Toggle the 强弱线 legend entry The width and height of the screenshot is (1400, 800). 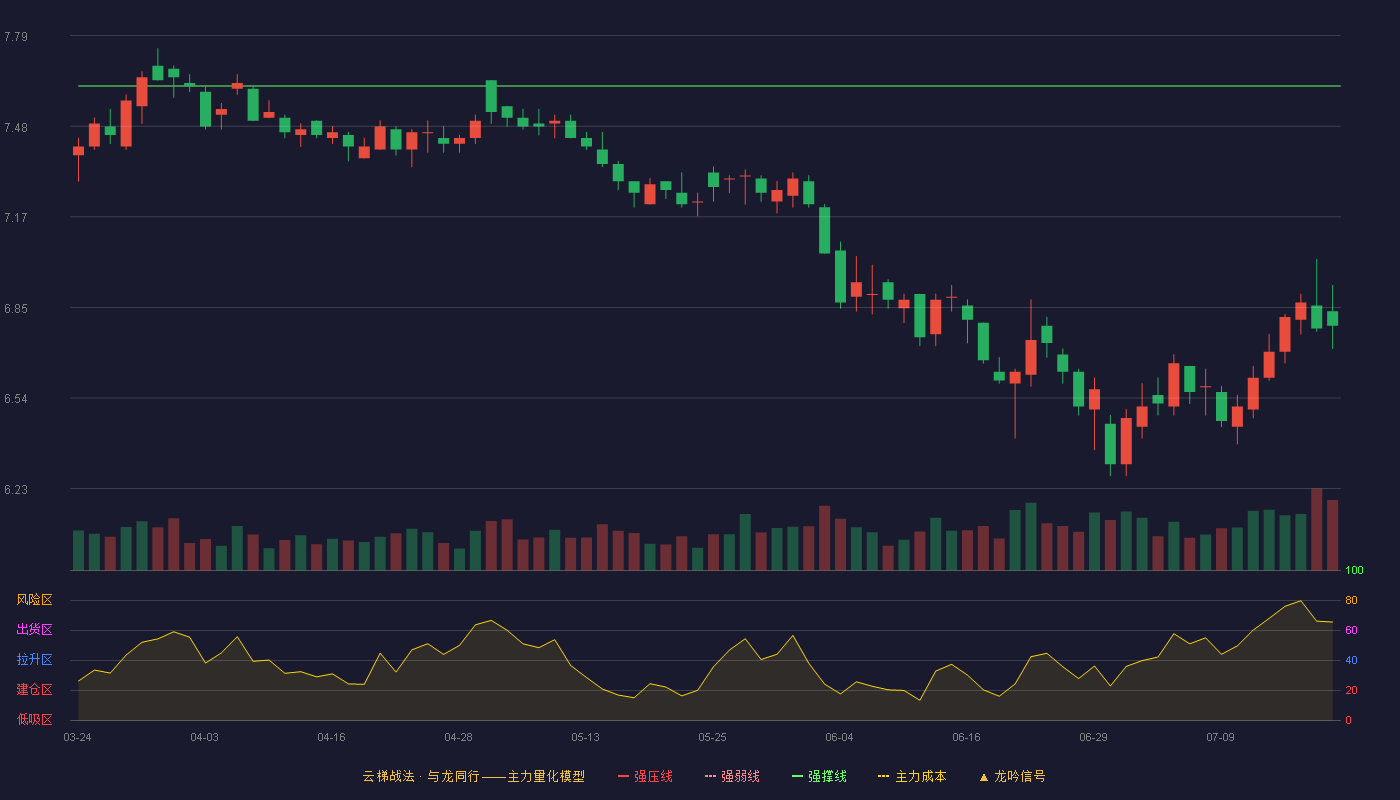click(732, 776)
